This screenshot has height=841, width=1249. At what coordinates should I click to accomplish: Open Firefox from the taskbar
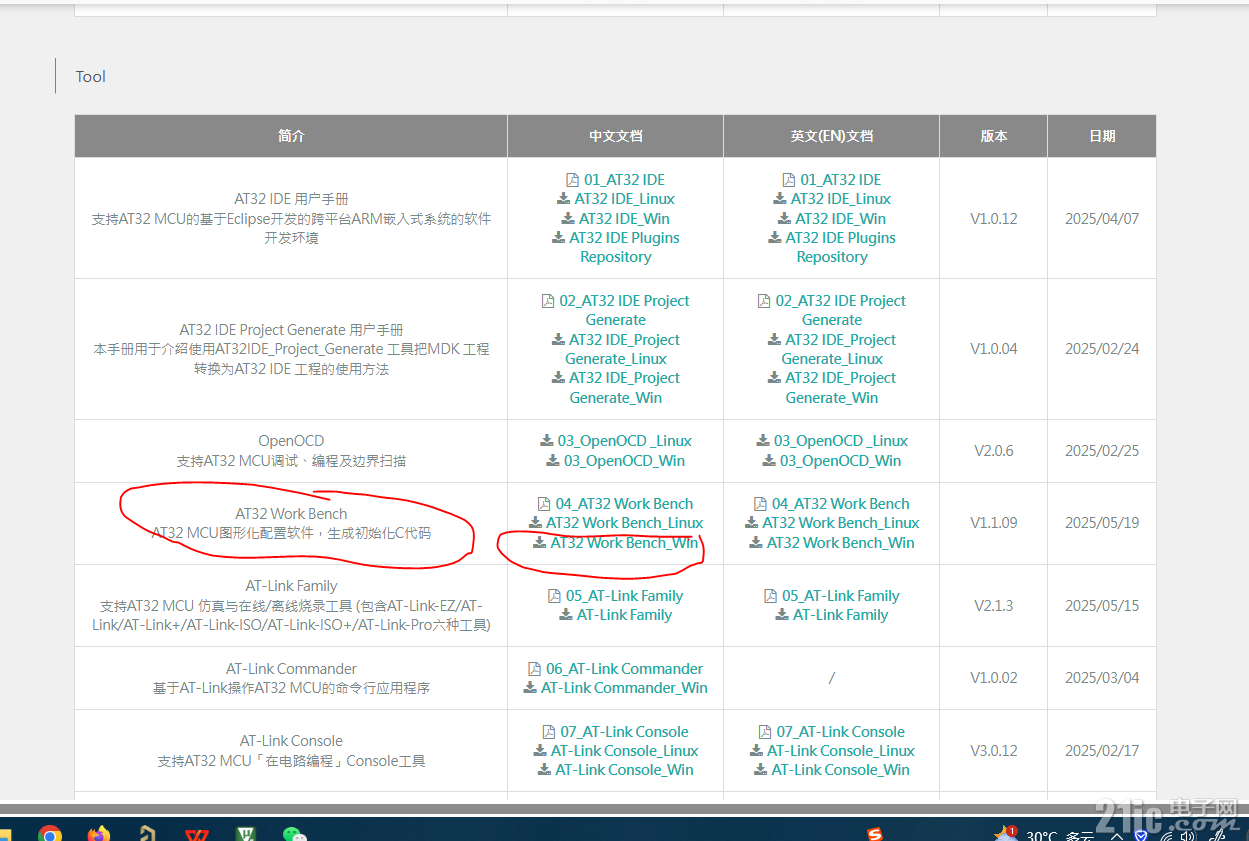click(x=98, y=832)
